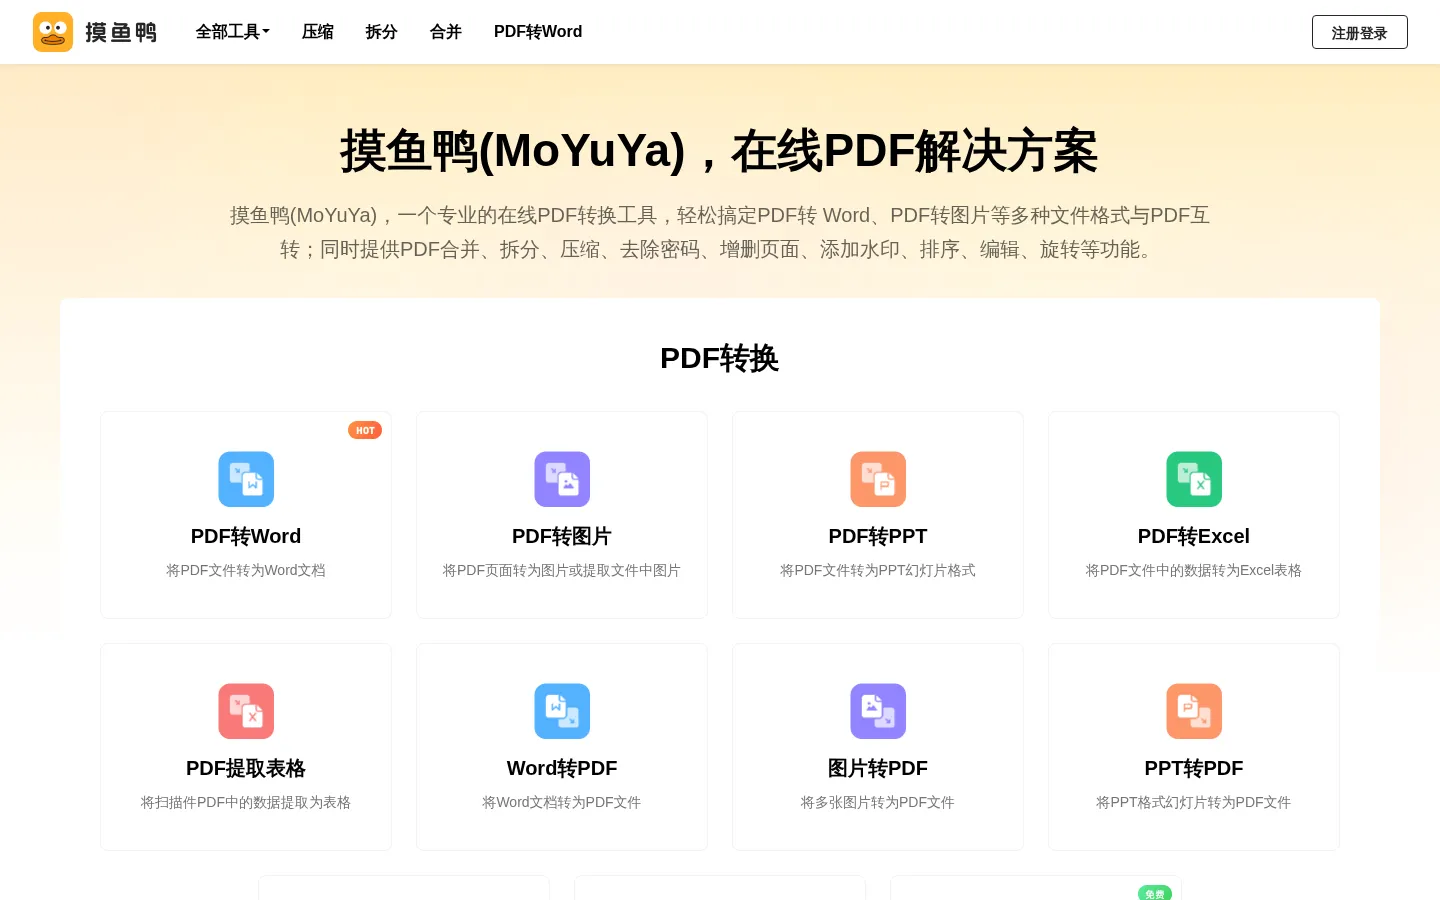Click description 将PDF页面转为图片或提取文件中图片

(562, 570)
